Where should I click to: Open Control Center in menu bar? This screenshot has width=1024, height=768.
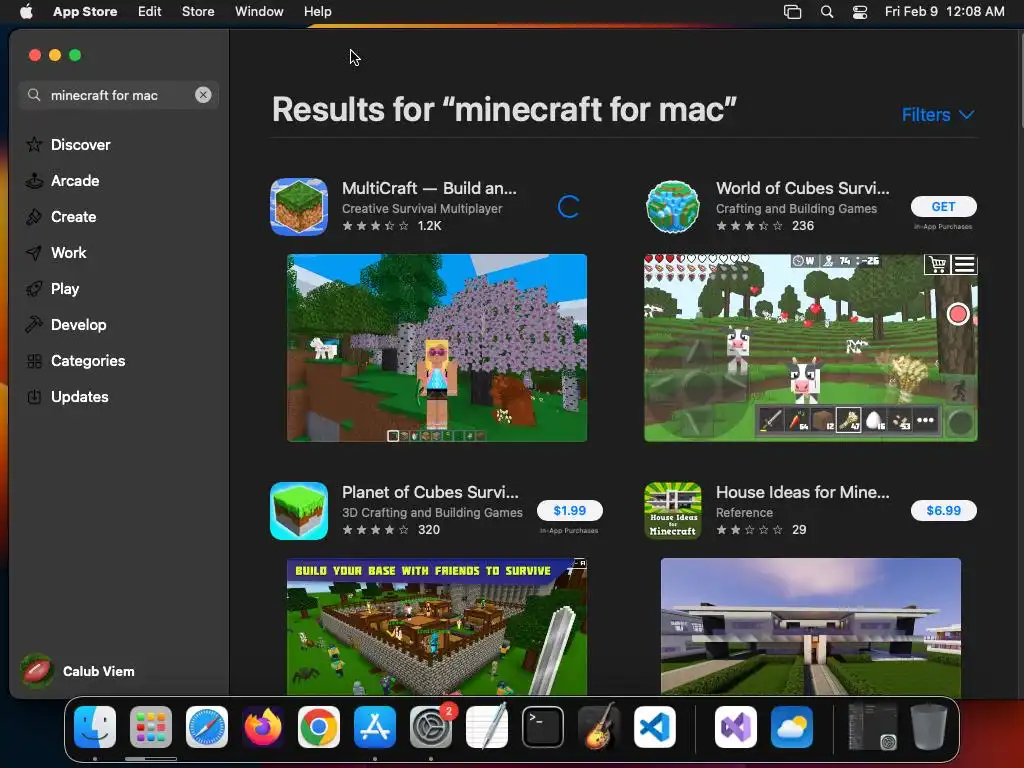(x=860, y=12)
